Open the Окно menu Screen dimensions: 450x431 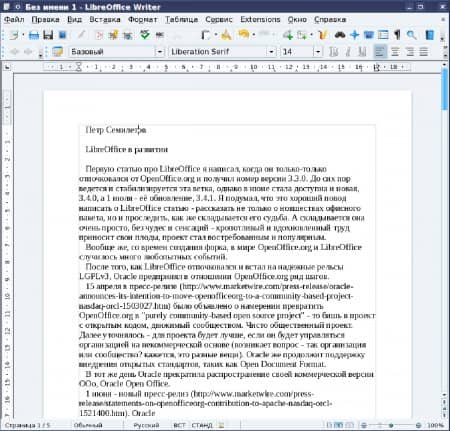(x=297, y=19)
